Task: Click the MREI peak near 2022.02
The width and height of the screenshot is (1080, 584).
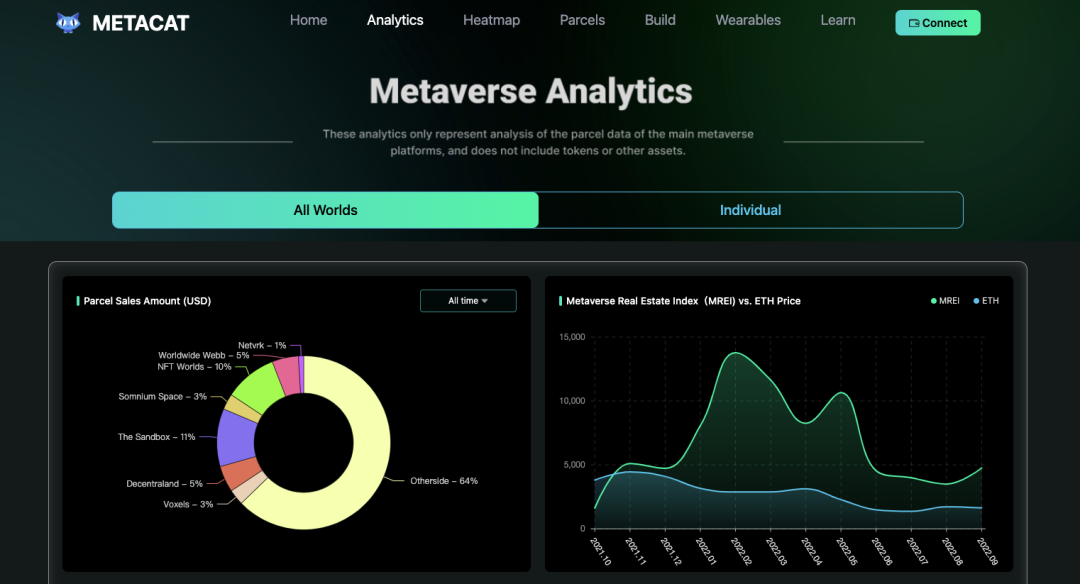Action: pos(736,353)
